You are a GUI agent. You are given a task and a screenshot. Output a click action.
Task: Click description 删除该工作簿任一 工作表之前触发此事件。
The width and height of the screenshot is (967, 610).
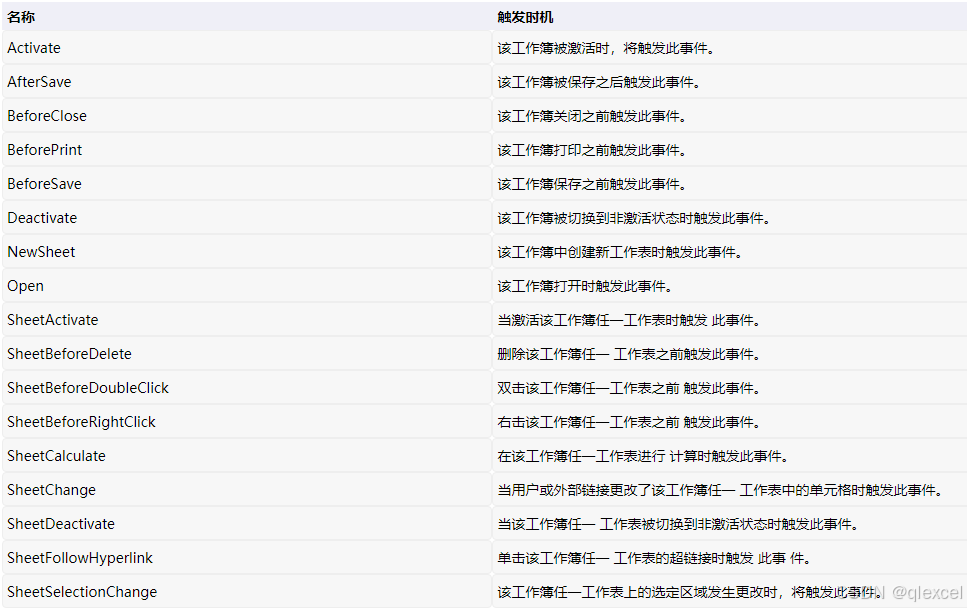[628, 354]
